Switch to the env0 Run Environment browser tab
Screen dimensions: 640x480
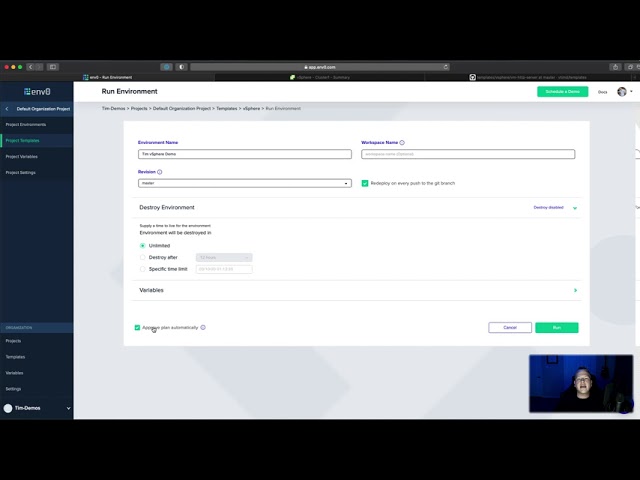[108, 77]
